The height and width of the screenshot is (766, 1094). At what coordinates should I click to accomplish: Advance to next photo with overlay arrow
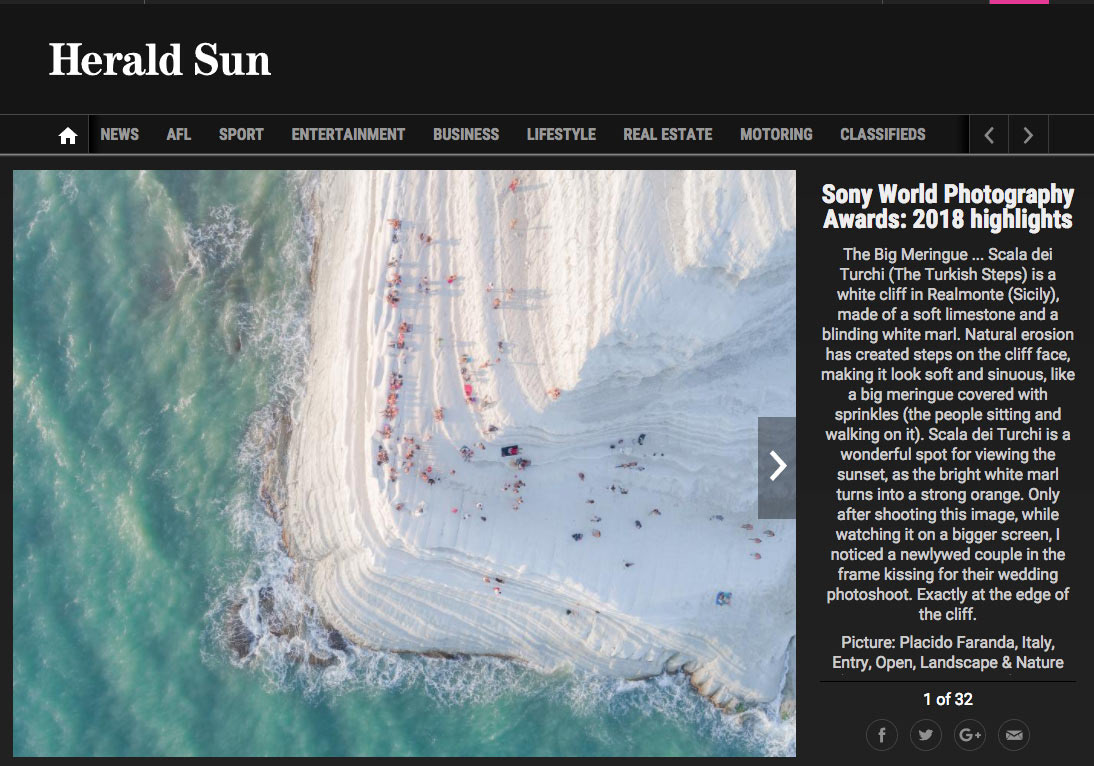(x=777, y=467)
